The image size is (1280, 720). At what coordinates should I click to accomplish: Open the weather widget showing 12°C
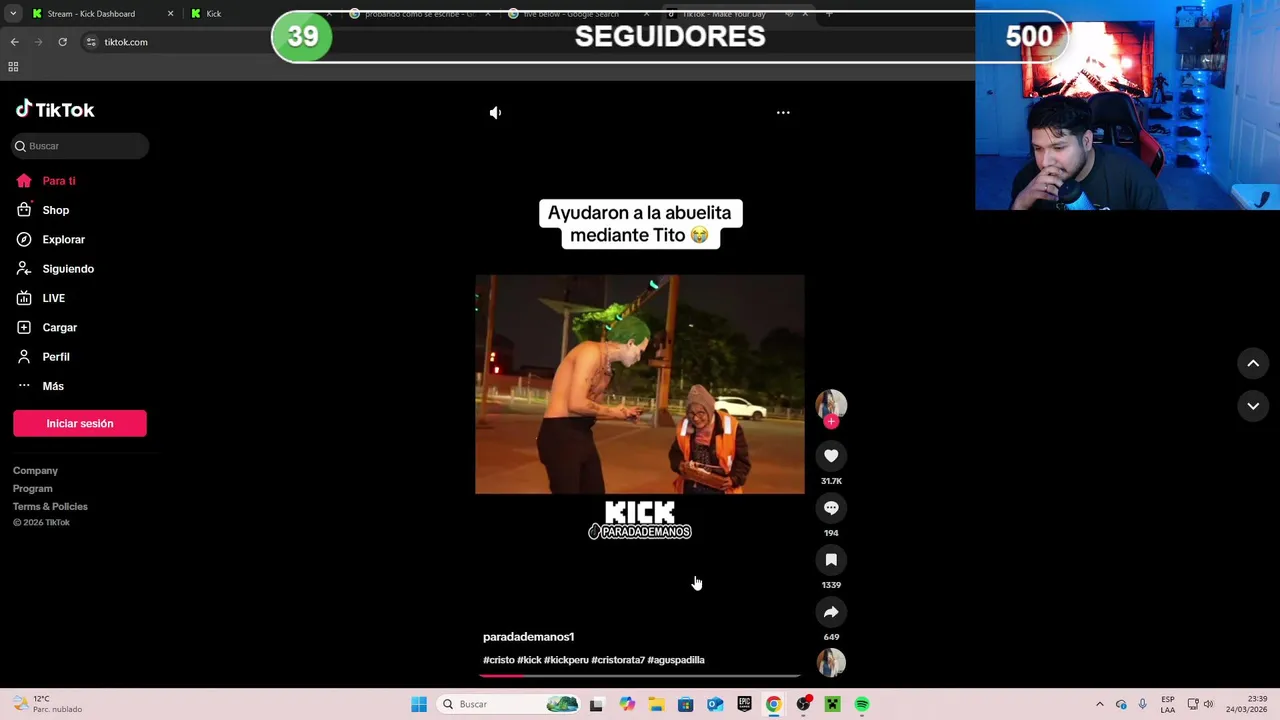pyautogui.click(x=48, y=704)
